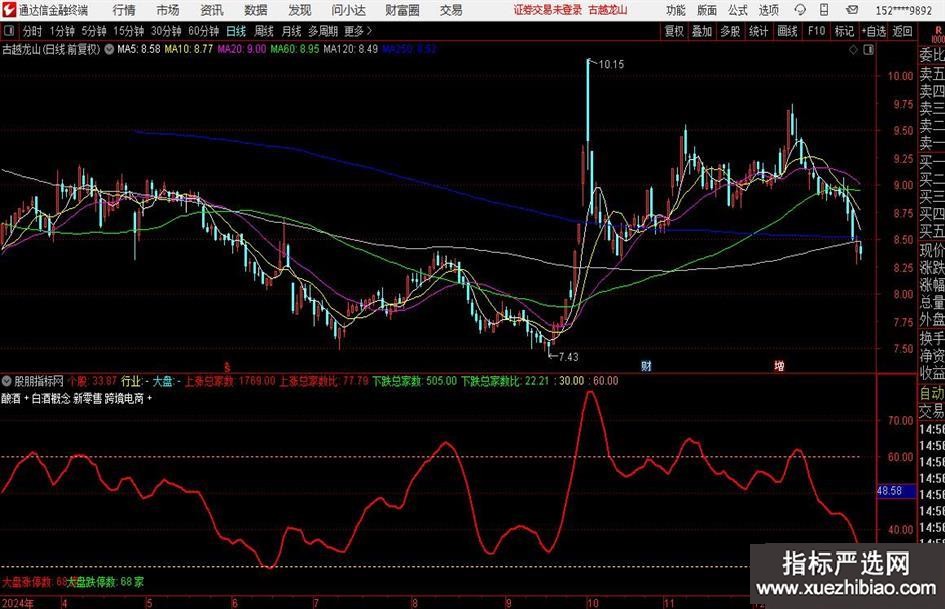Viewport: 945px width, 609px height.
Task: Toggle the side panel icon above price axis
Action: (x=868, y=49)
